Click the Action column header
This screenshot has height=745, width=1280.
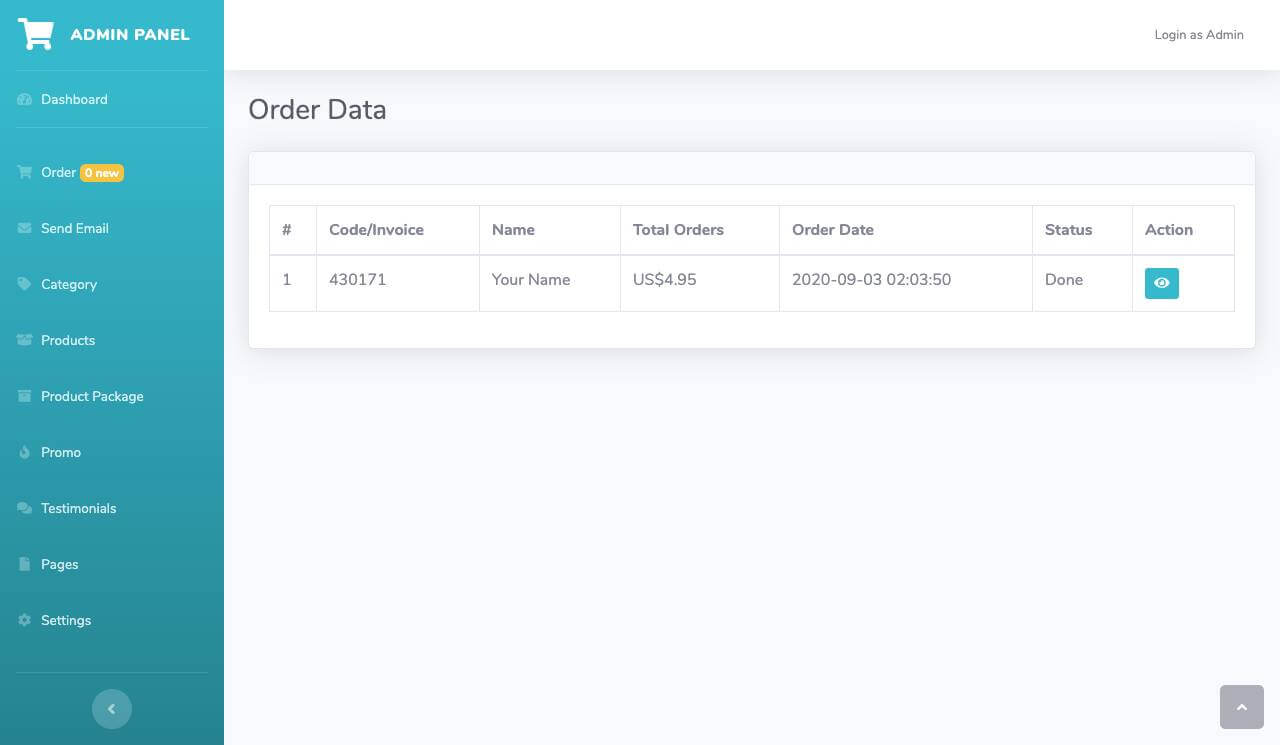click(x=1183, y=230)
